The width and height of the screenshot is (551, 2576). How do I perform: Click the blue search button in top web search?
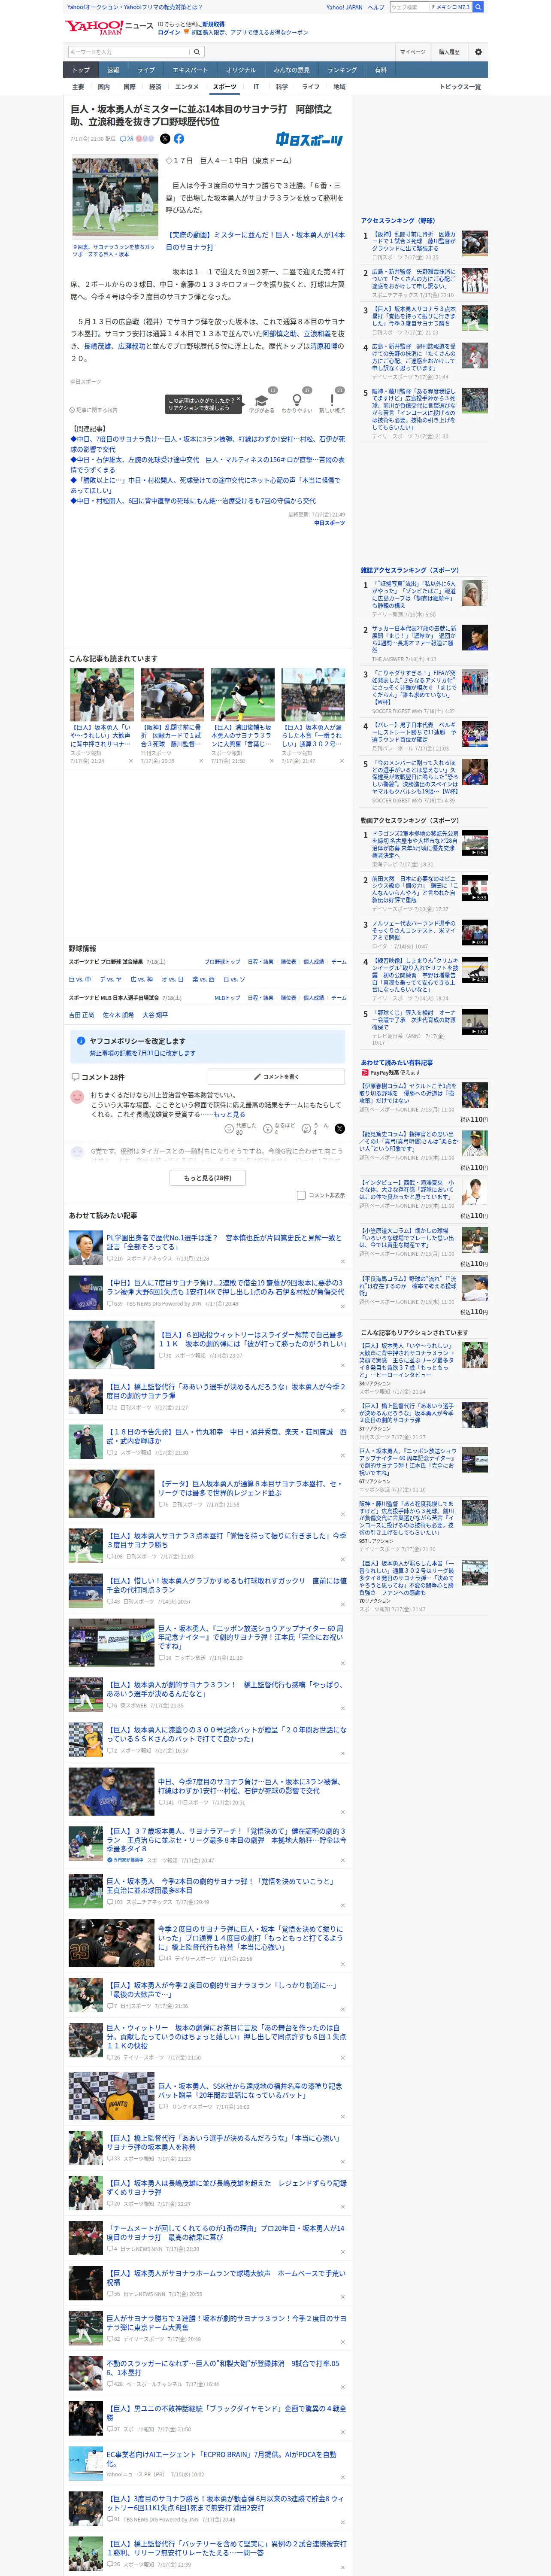coord(478,7)
